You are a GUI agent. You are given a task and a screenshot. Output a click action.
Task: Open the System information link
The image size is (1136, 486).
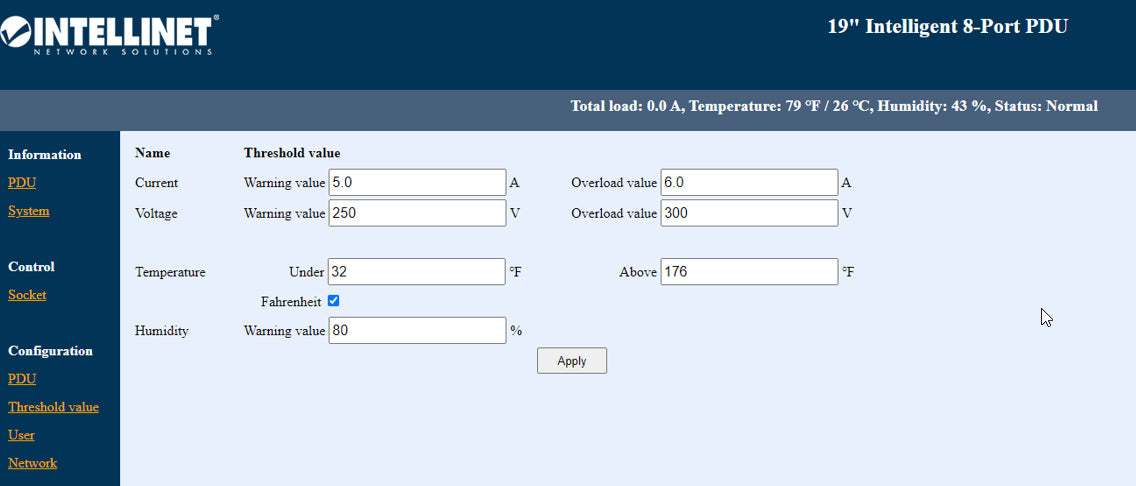click(28, 211)
